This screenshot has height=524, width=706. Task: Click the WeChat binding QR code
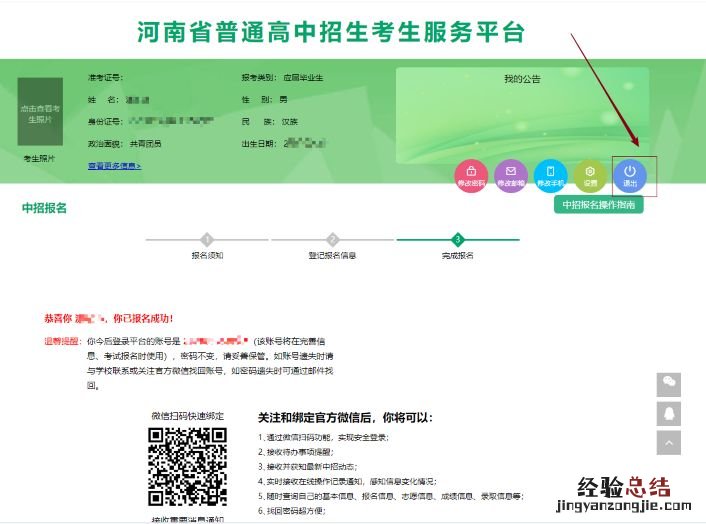(x=187, y=466)
